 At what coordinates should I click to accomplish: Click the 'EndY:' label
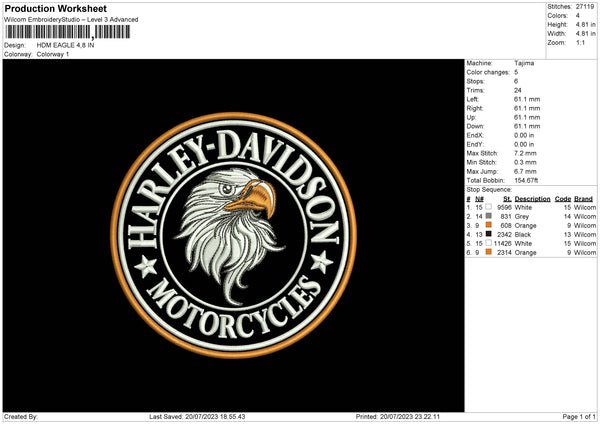coord(475,145)
